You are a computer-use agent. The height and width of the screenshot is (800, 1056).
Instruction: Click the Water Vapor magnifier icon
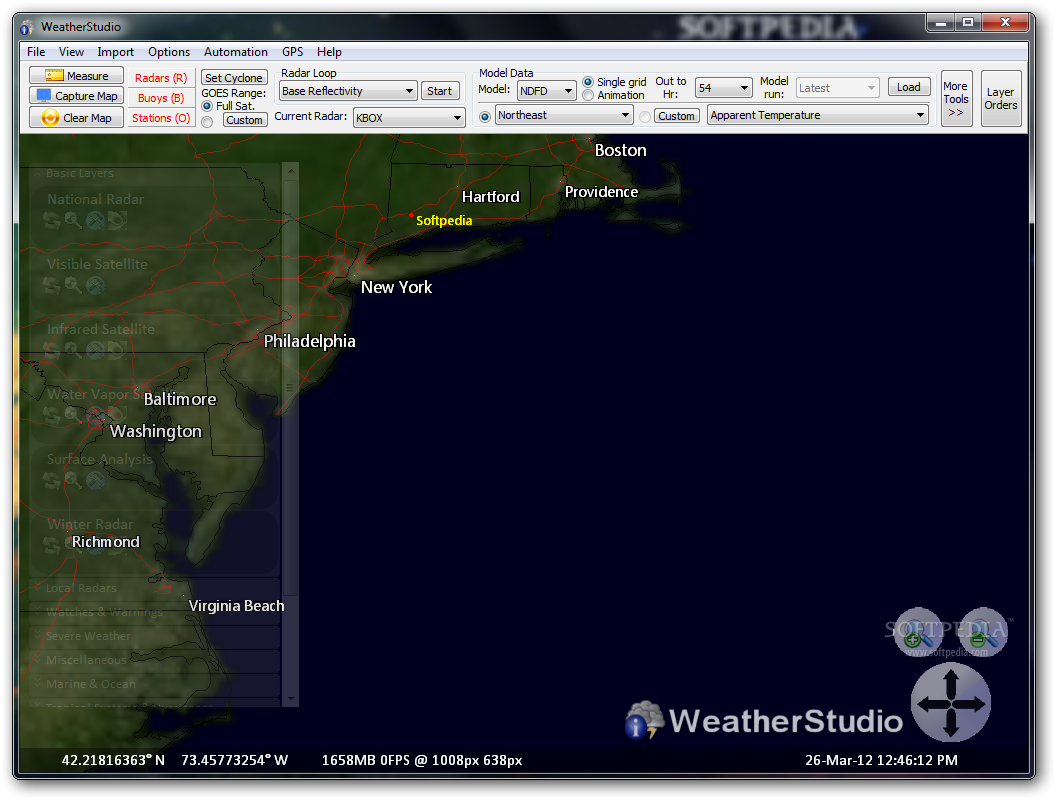point(73,415)
